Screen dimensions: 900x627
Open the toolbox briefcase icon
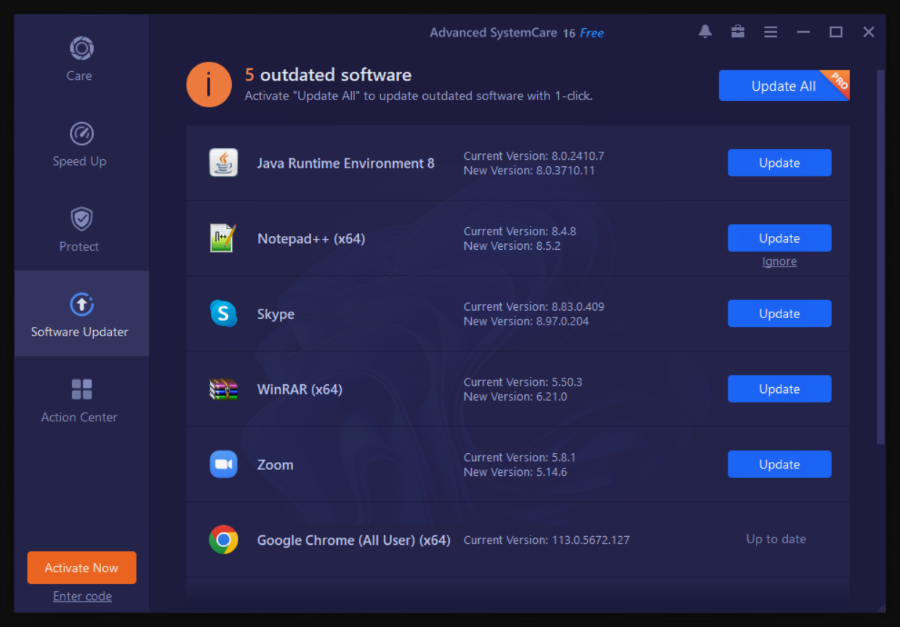click(738, 32)
